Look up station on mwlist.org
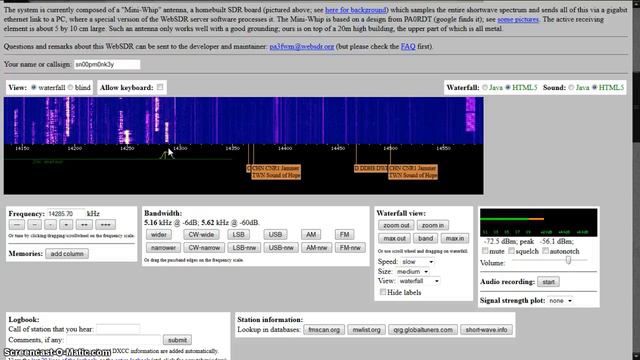Image resolution: width=640 pixels, height=360 pixels. click(x=367, y=329)
